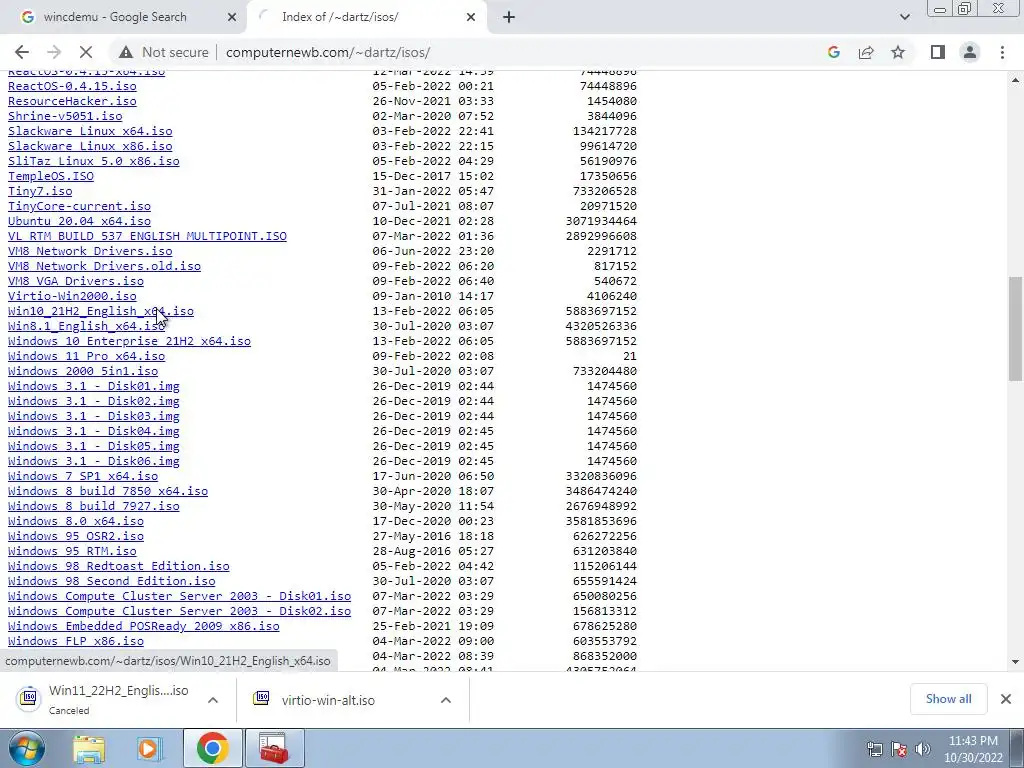
Task: Open the Action Center flag icon
Action: (899, 749)
